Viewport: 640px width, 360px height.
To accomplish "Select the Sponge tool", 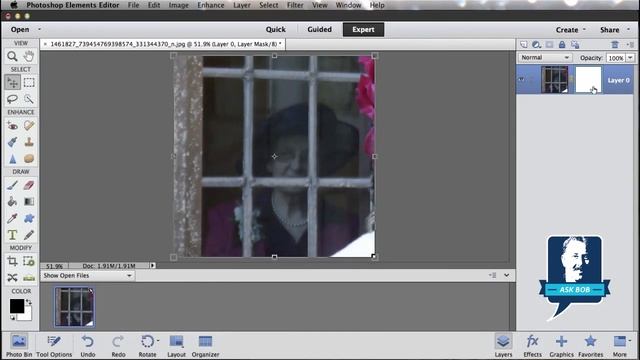I will (29, 158).
